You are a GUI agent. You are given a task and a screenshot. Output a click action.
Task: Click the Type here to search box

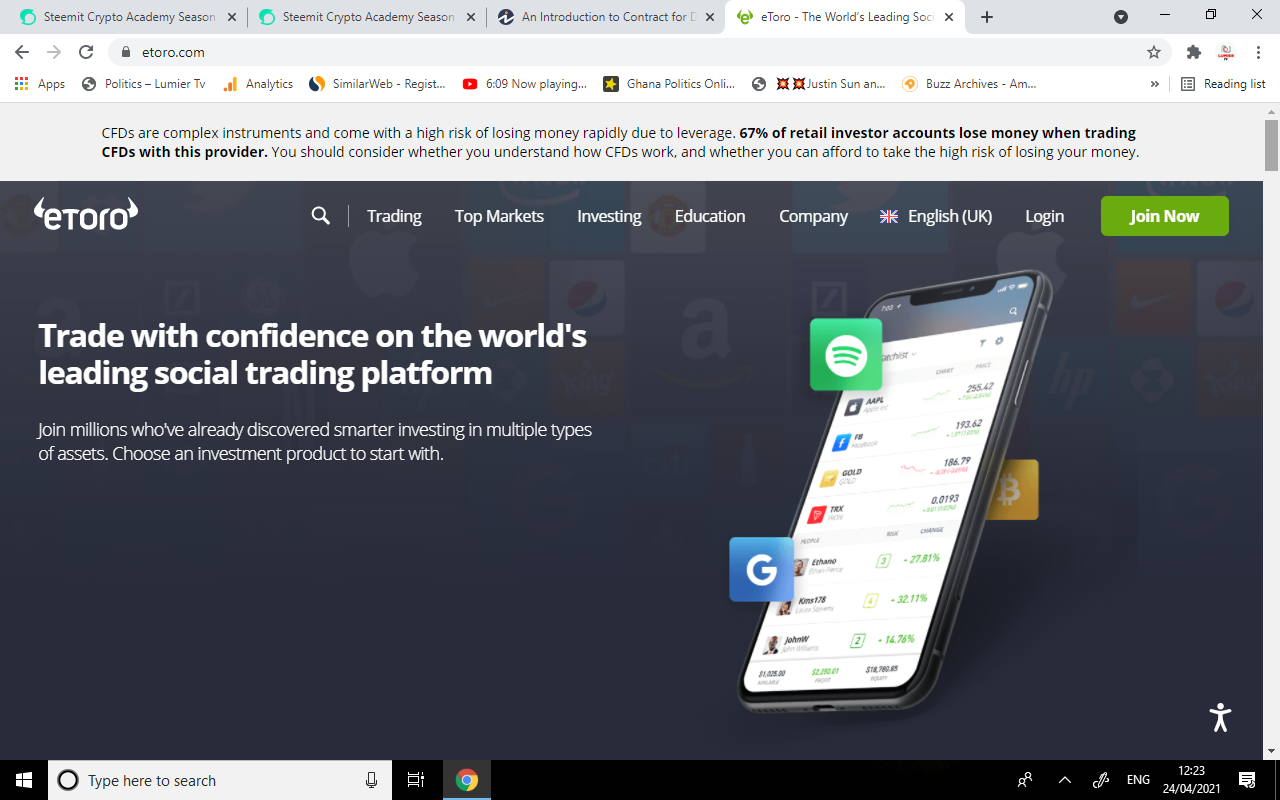point(219,780)
